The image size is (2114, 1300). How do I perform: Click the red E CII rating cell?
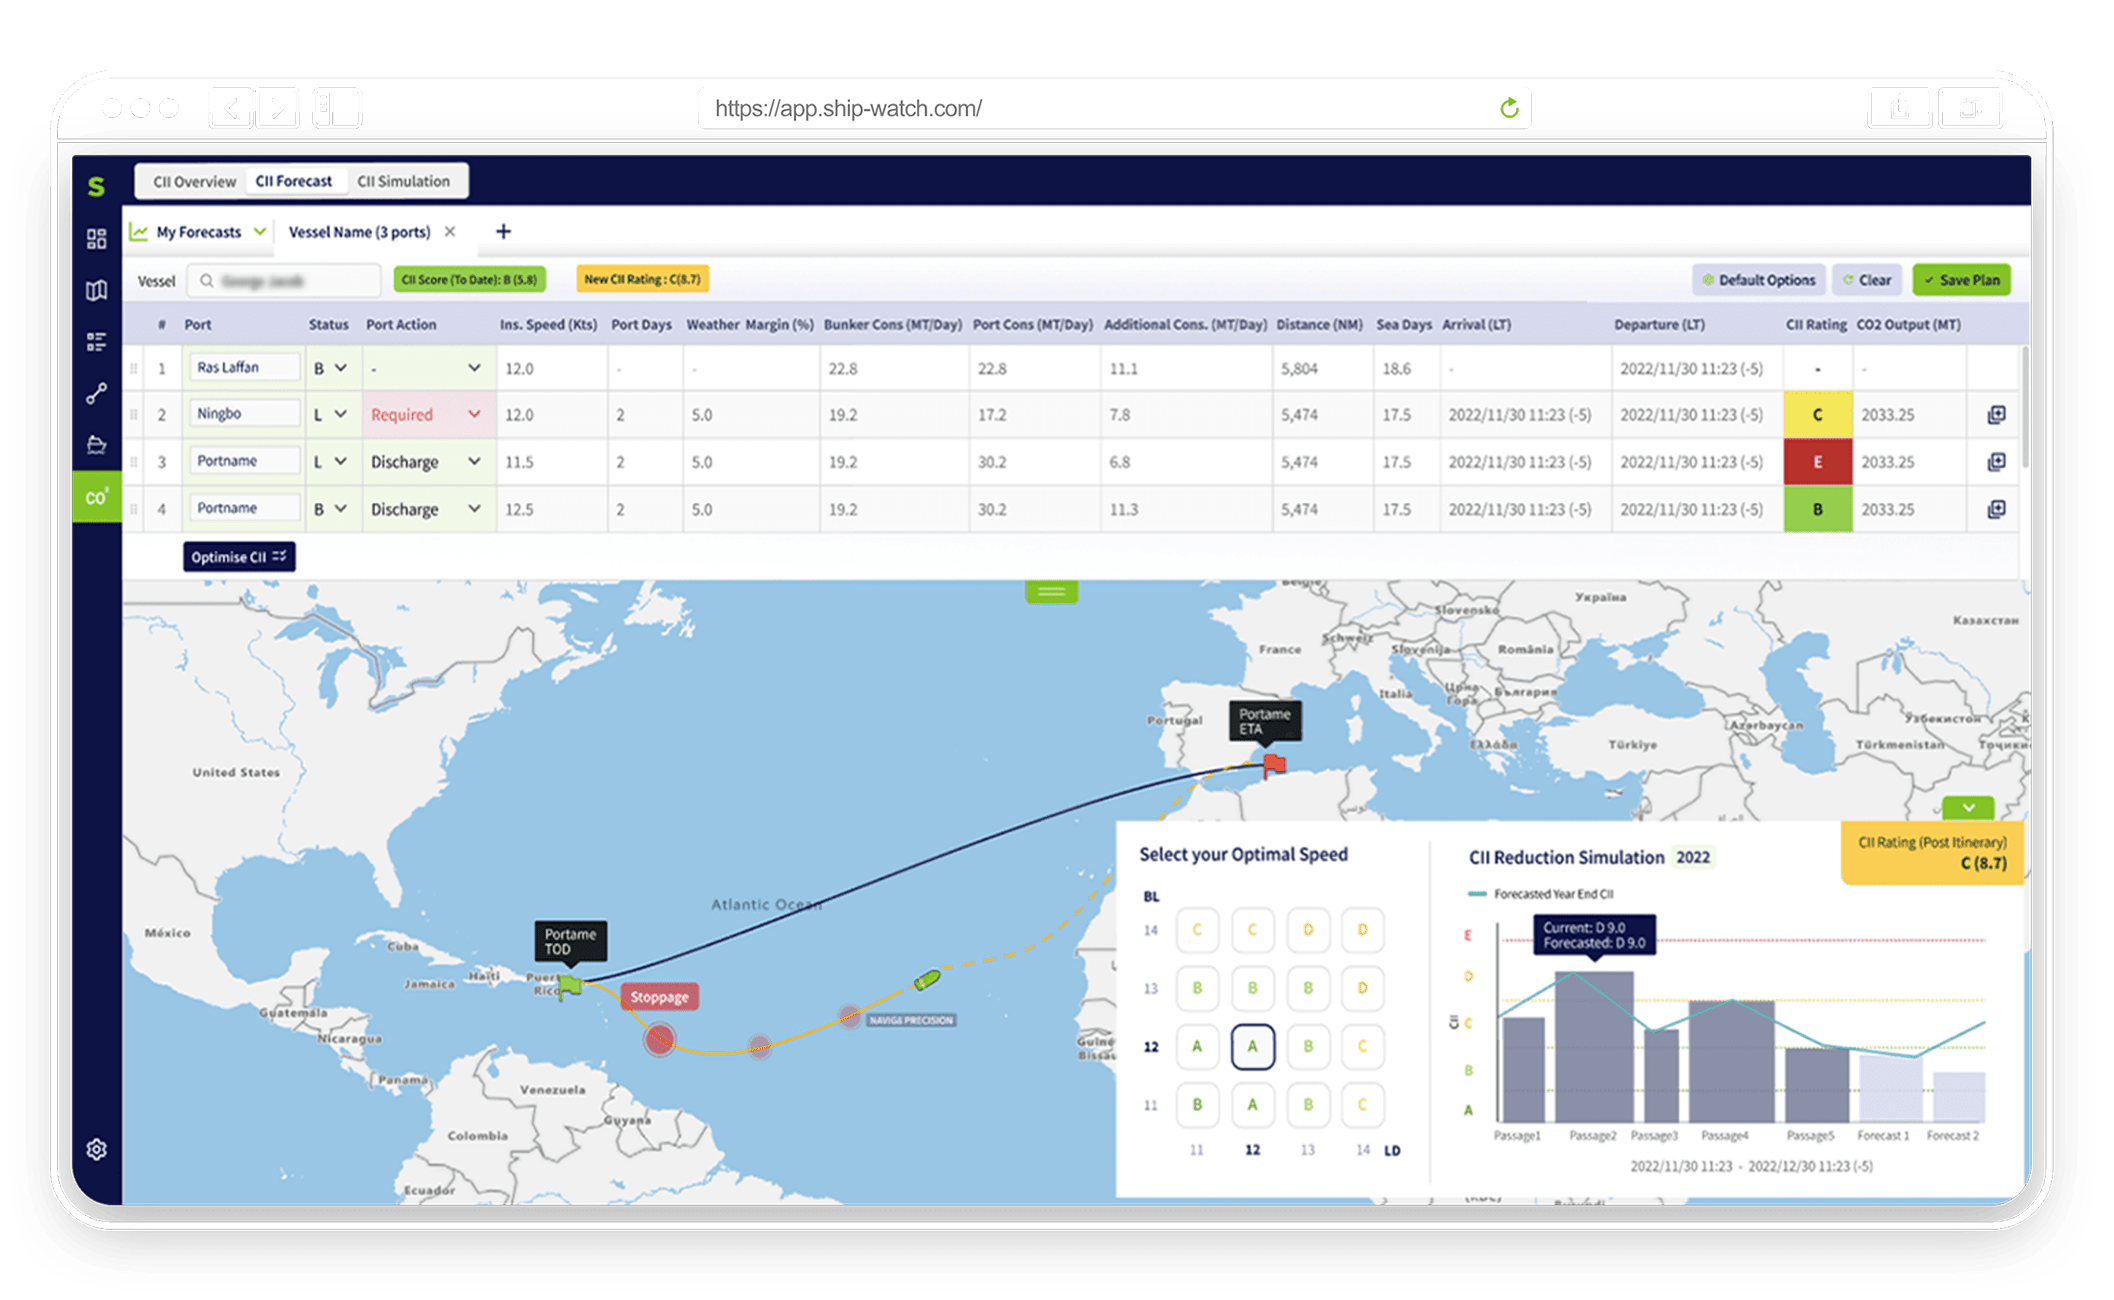tap(1817, 462)
